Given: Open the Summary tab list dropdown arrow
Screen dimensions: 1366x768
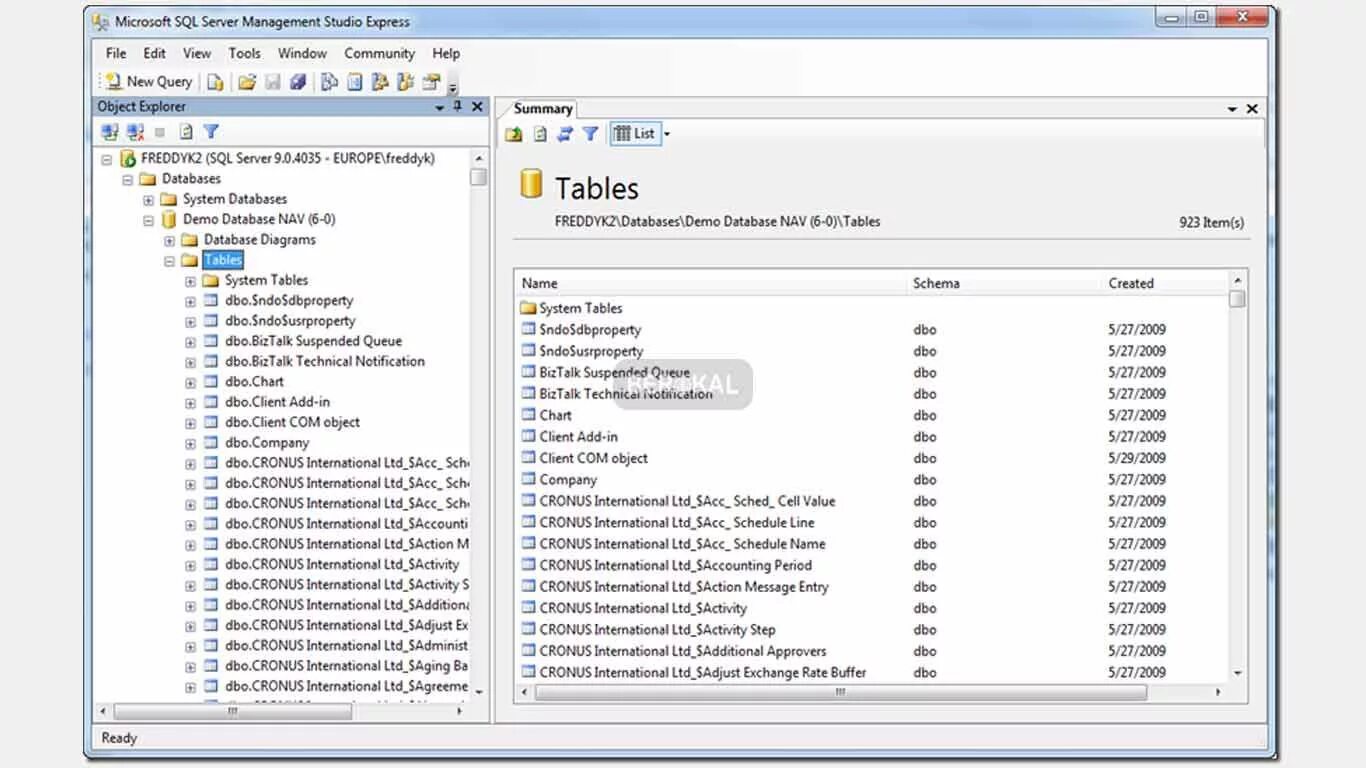Looking at the screenshot, I should coord(1233,109).
